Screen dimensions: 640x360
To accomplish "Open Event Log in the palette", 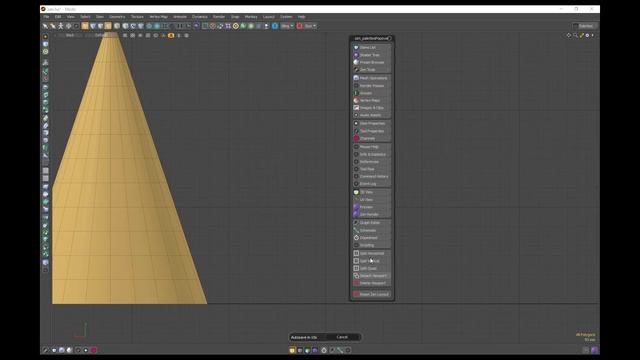I will [x=371, y=184].
